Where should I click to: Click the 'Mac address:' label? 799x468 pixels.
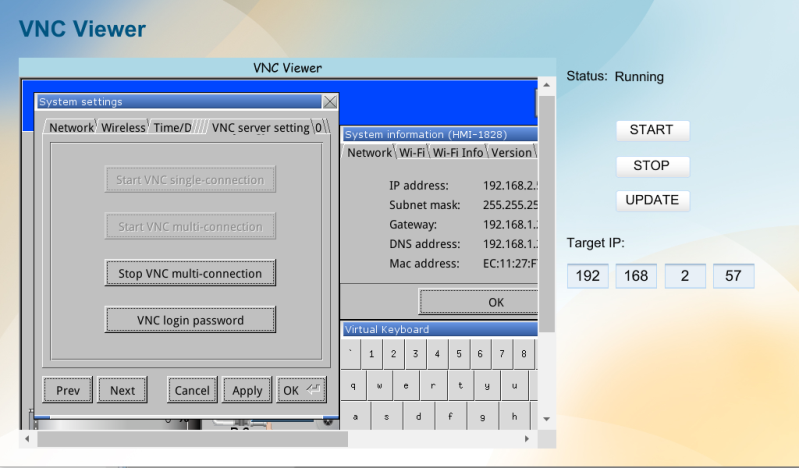pyautogui.click(x=424, y=264)
